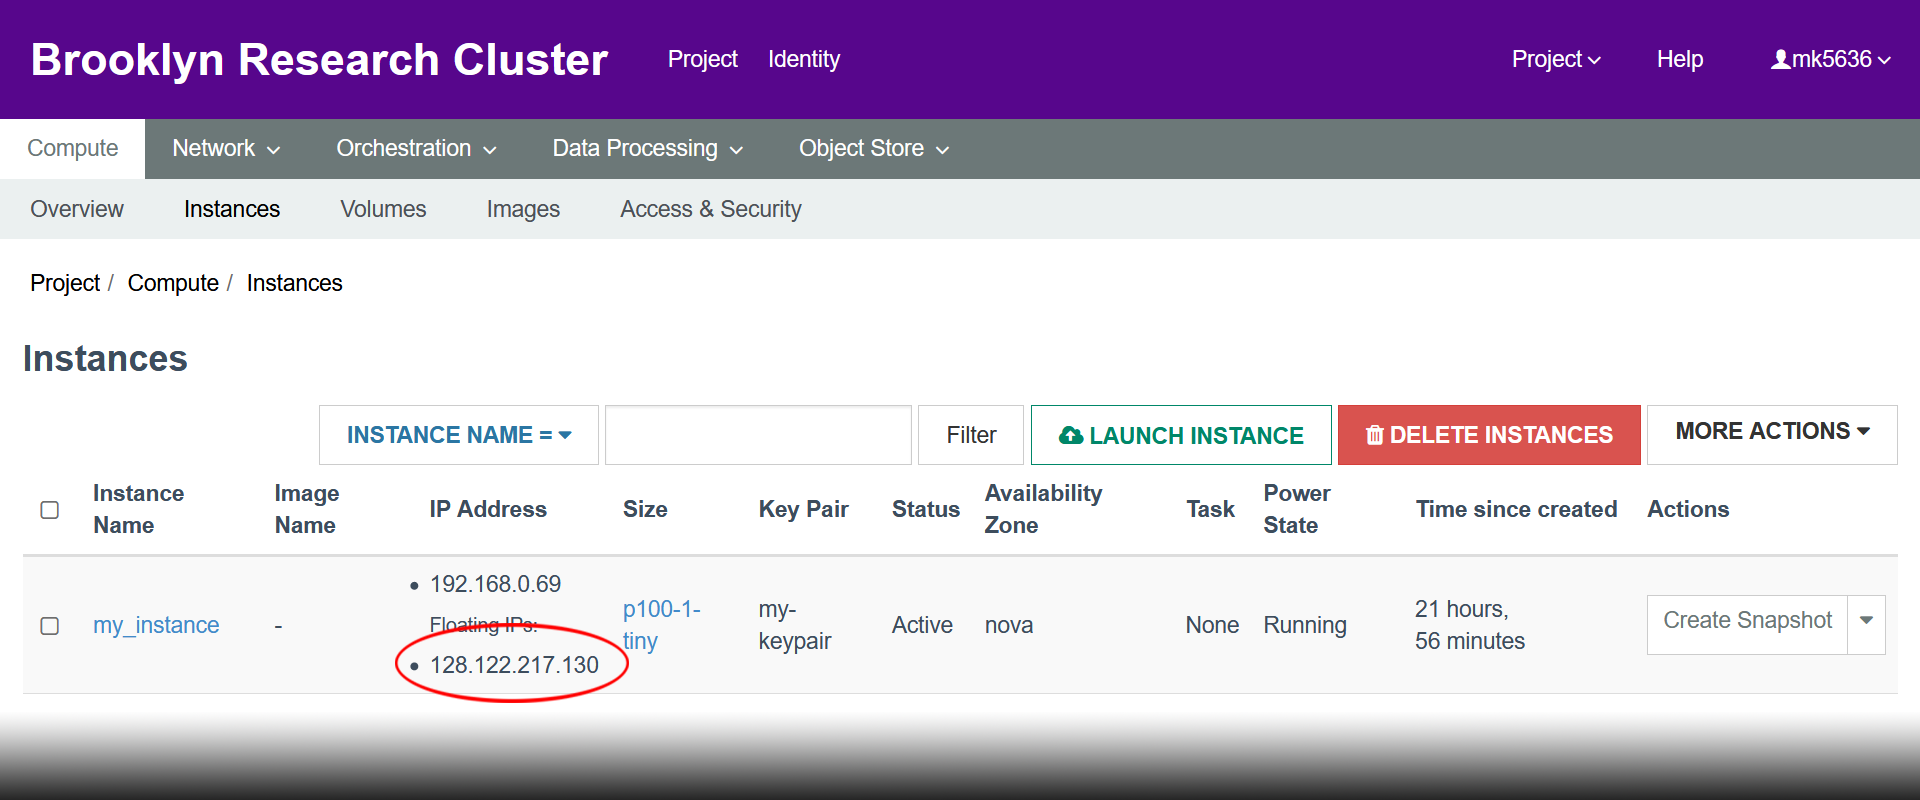
Task: Open the Help link
Action: click(1680, 60)
